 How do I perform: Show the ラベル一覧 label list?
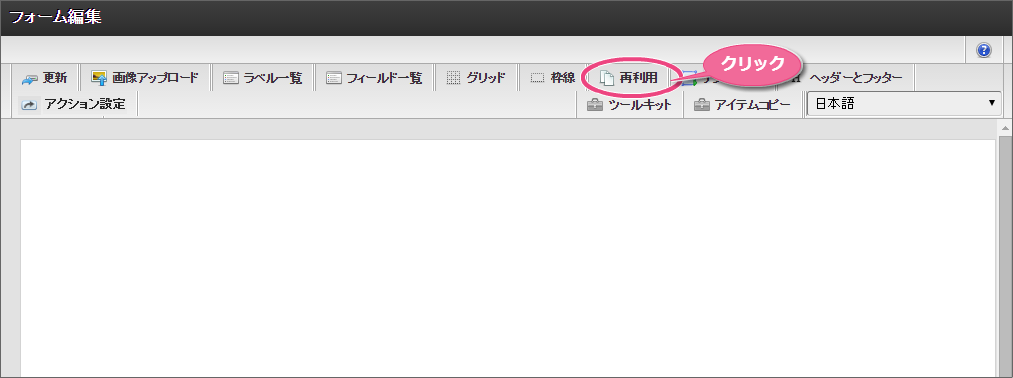click(x=262, y=79)
